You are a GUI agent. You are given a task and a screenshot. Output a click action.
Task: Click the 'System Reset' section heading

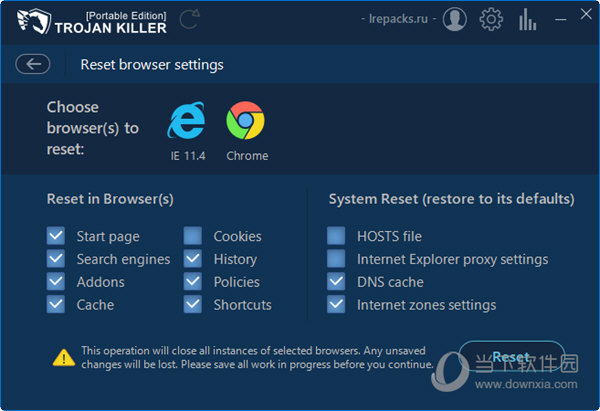452,199
